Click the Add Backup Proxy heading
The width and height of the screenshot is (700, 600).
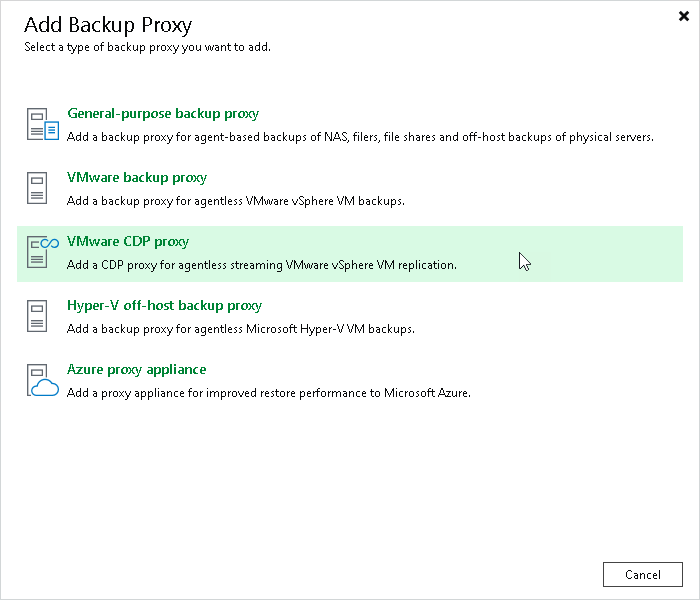(108, 25)
